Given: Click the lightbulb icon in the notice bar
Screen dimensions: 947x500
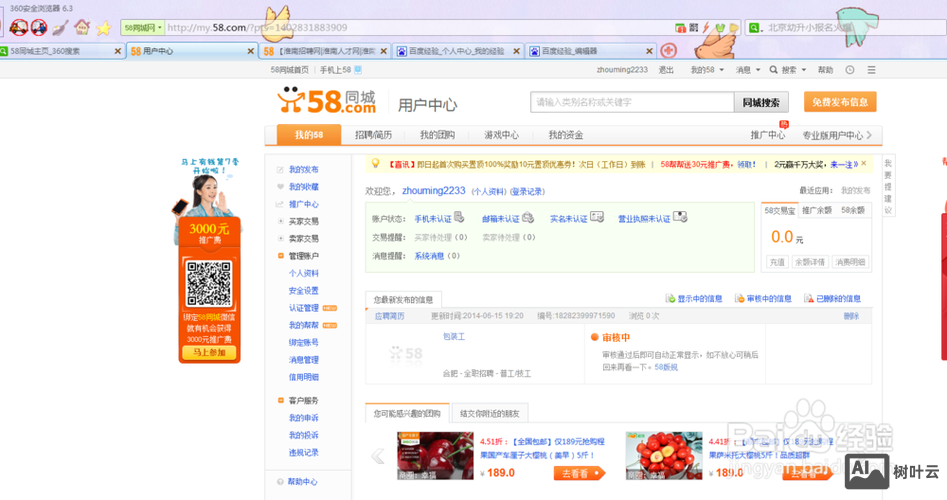Looking at the screenshot, I should click(x=375, y=163).
